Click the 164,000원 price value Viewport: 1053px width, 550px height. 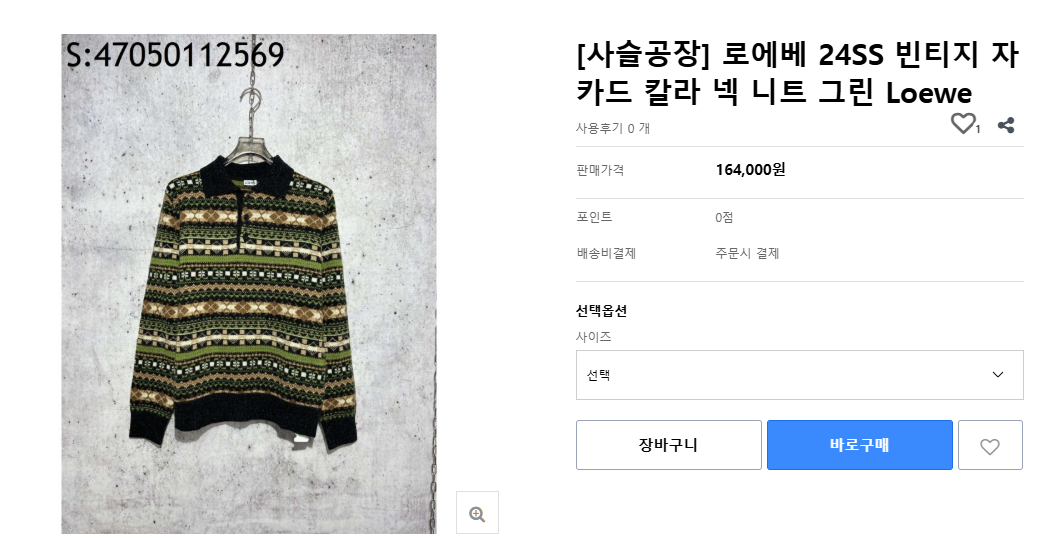click(750, 169)
